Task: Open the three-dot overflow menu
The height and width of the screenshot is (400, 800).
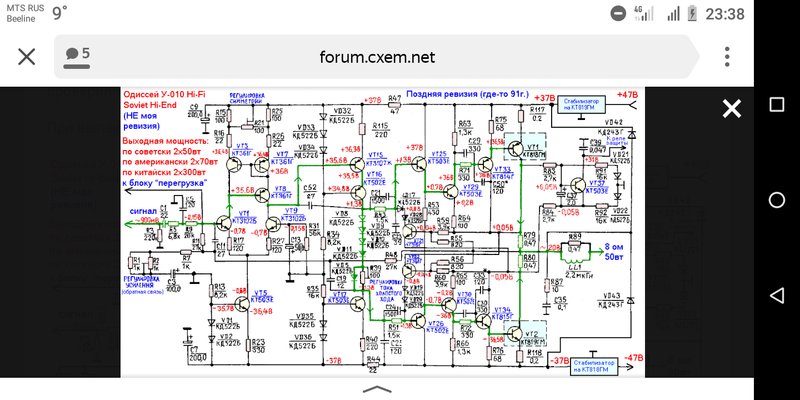Action: click(x=727, y=57)
